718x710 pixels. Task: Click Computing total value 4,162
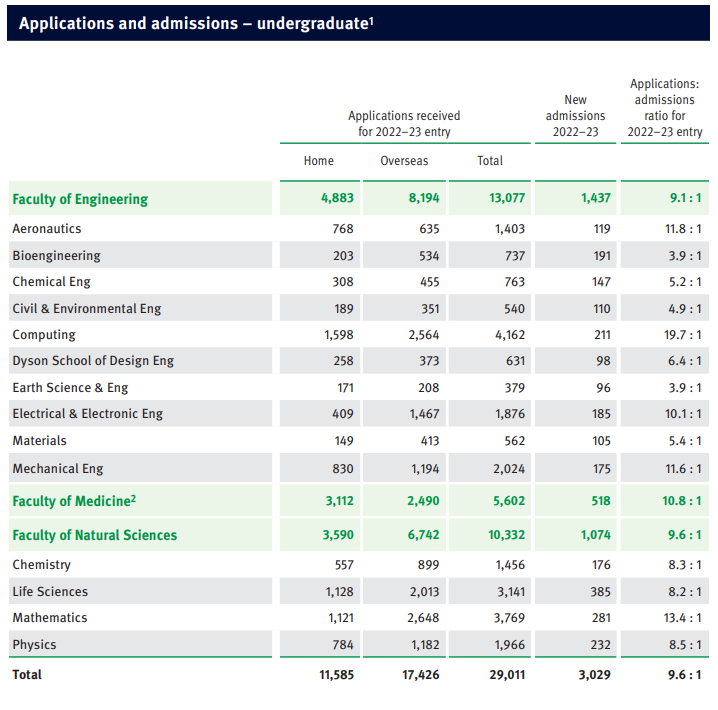tap(510, 335)
